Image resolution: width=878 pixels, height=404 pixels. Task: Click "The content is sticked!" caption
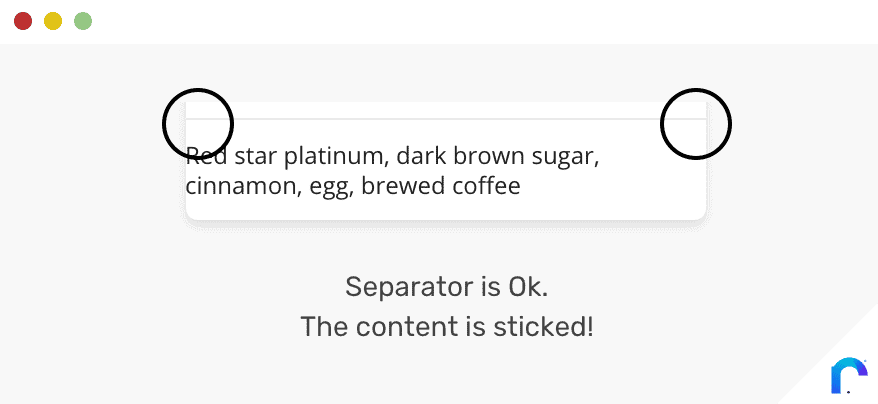point(446,327)
